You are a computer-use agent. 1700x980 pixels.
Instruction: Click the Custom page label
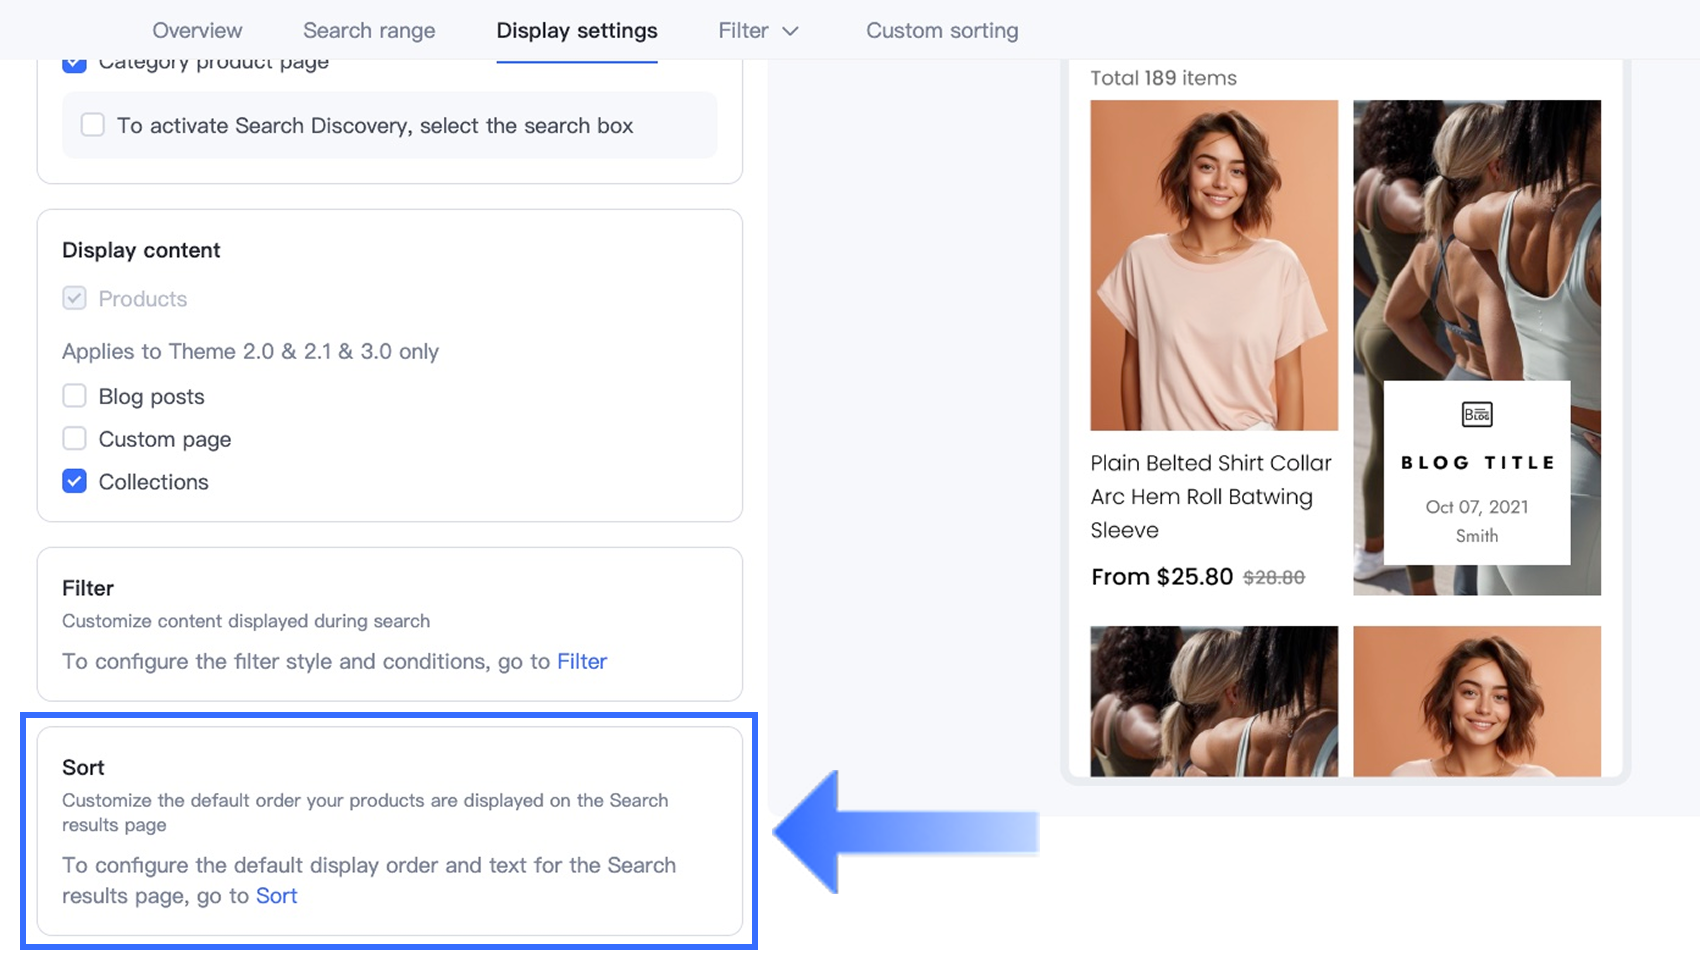tap(165, 439)
